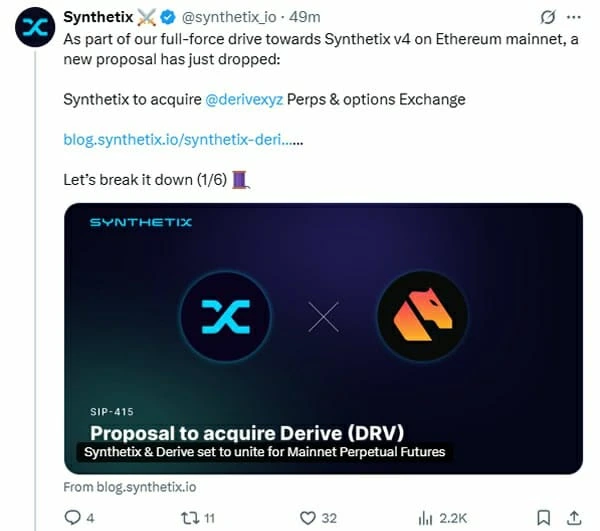The width and height of the screenshot is (600, 531).
Task: Click the orange Derive logo in card
Action: 422,316
